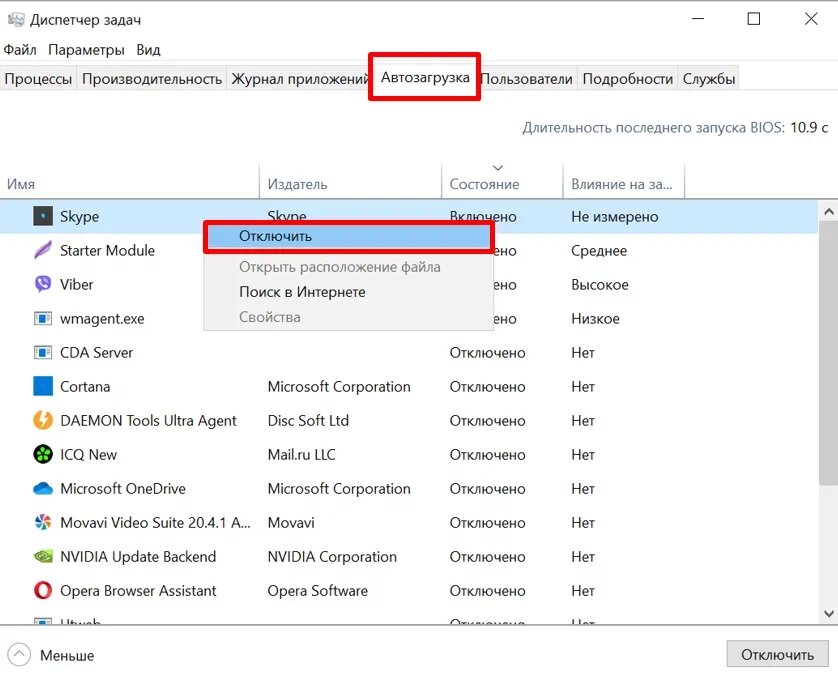Select the ICQ New entry name
Screen dimensions: 838x684
tap(88, 455)
